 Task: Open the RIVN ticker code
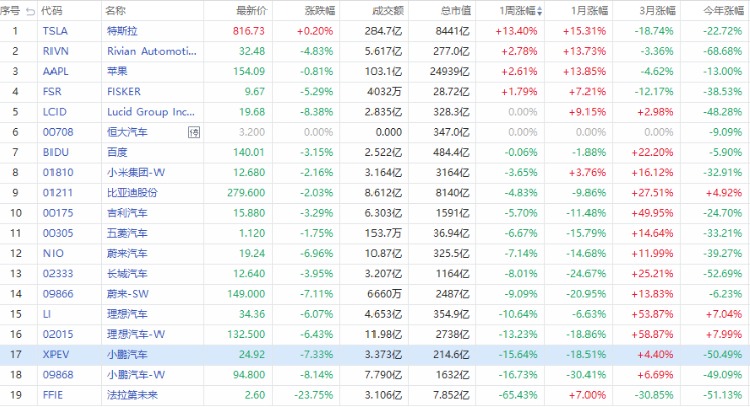click(55, 51)
